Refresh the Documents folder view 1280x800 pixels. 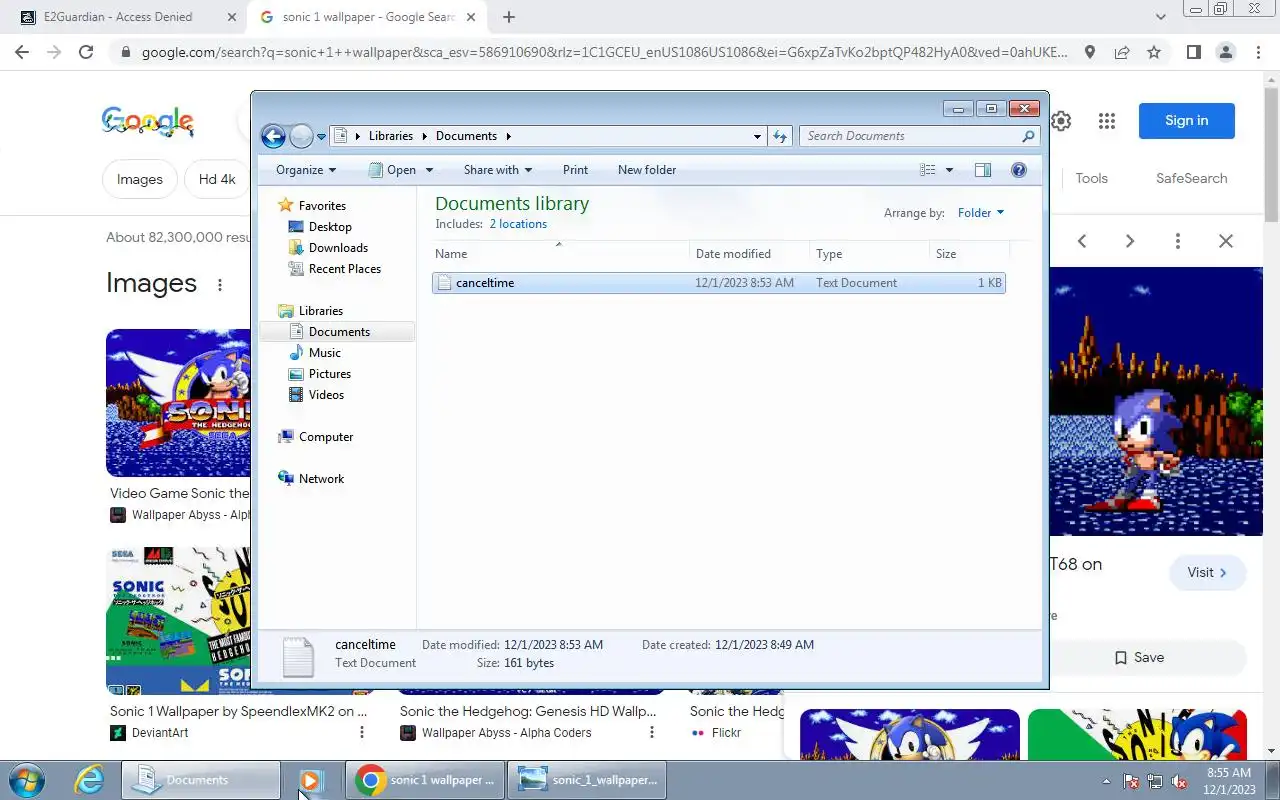(x=780, y=136)
